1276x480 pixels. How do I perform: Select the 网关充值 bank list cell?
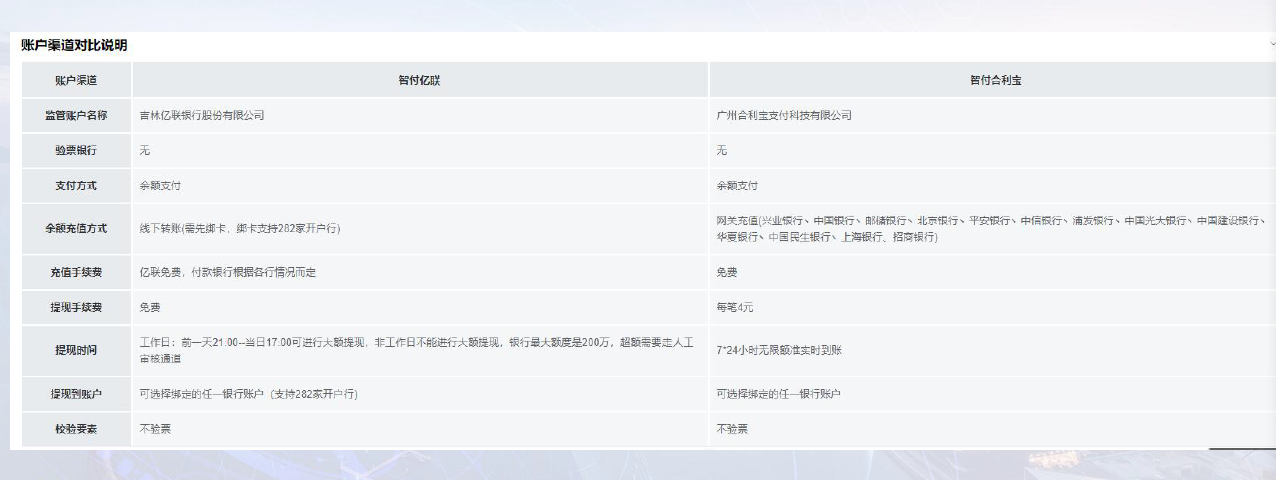coord(990,228)
